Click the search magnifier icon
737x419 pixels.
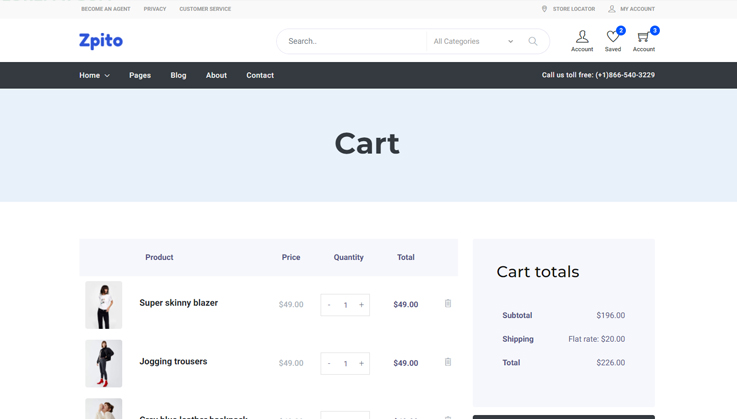click(x=533, y=41)
